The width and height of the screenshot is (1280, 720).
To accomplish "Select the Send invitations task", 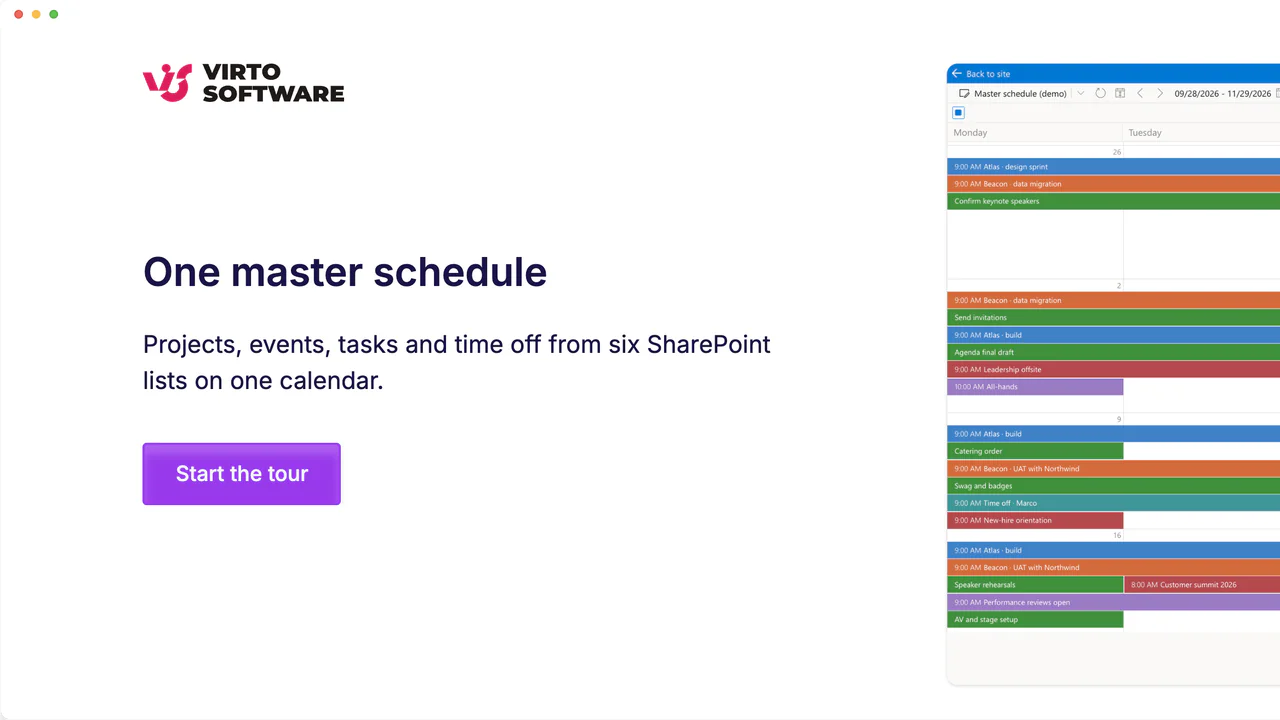I will coord(1113,318).
